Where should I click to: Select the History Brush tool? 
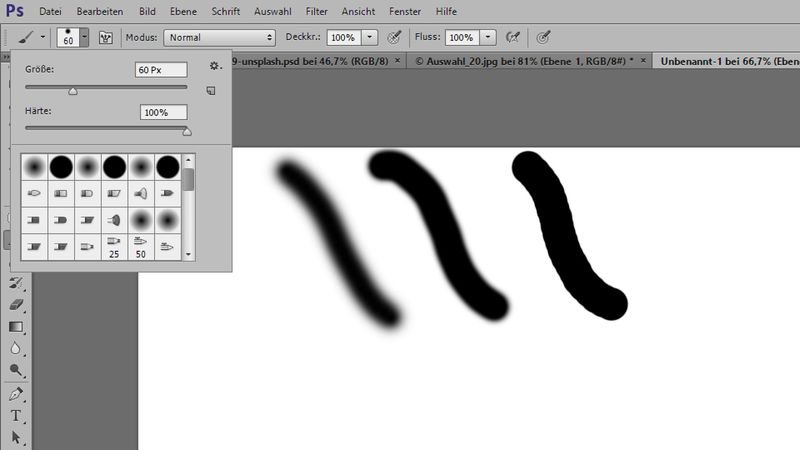click(16, 283)
